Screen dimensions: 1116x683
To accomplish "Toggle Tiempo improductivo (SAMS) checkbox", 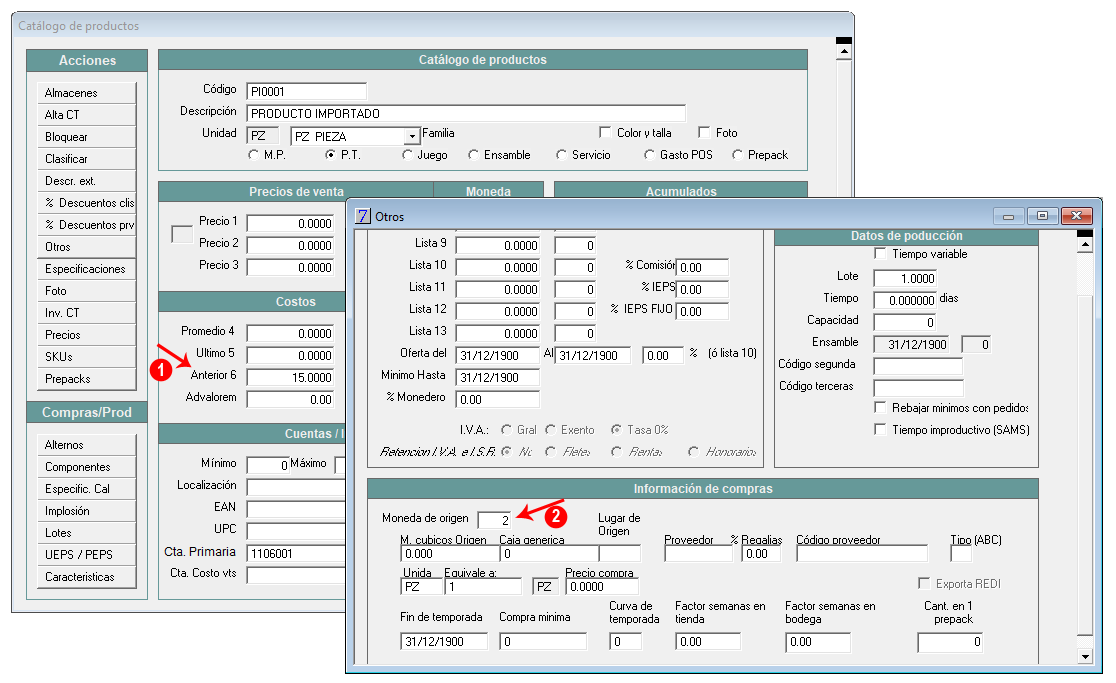I will 880,430.
